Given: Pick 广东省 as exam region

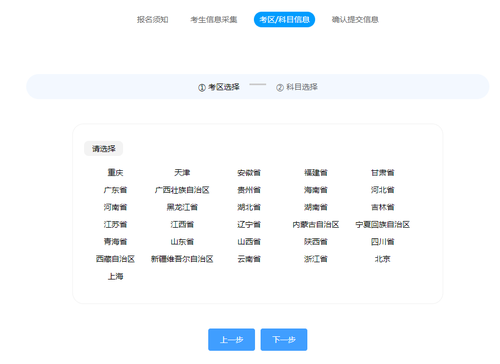Looking at the screenshot, I should click(115, 190).
